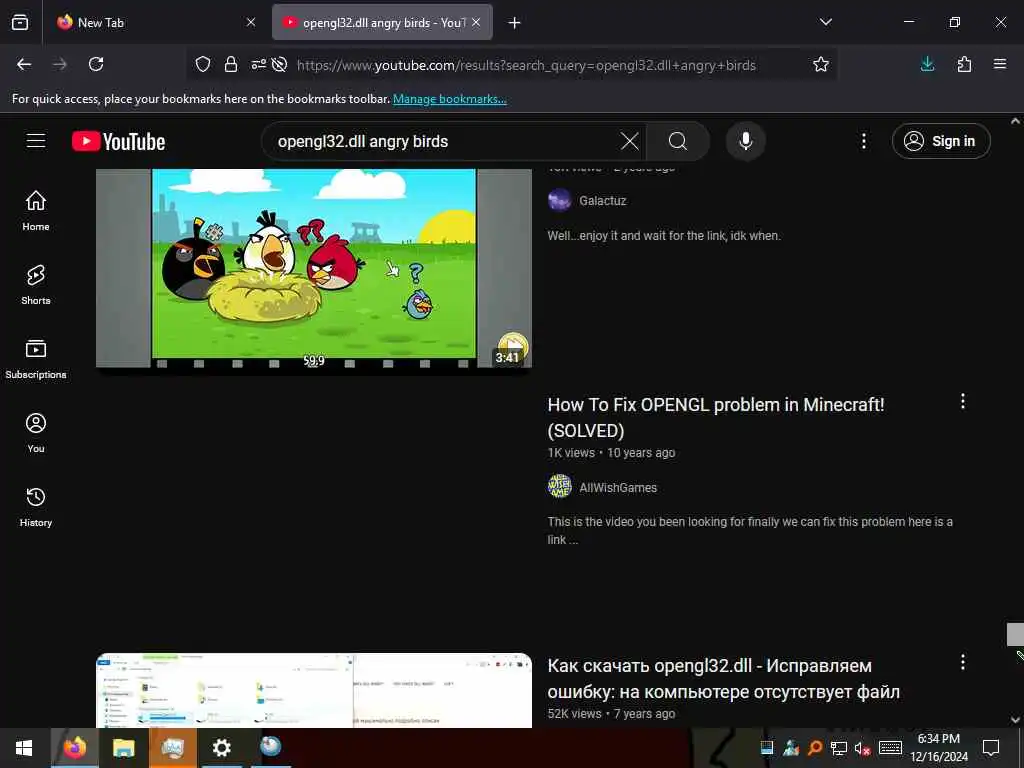Viewport: 1024px width, 768px height.
Task: Expand the list all tabs dropdown
Action: (x=826, y=22)
